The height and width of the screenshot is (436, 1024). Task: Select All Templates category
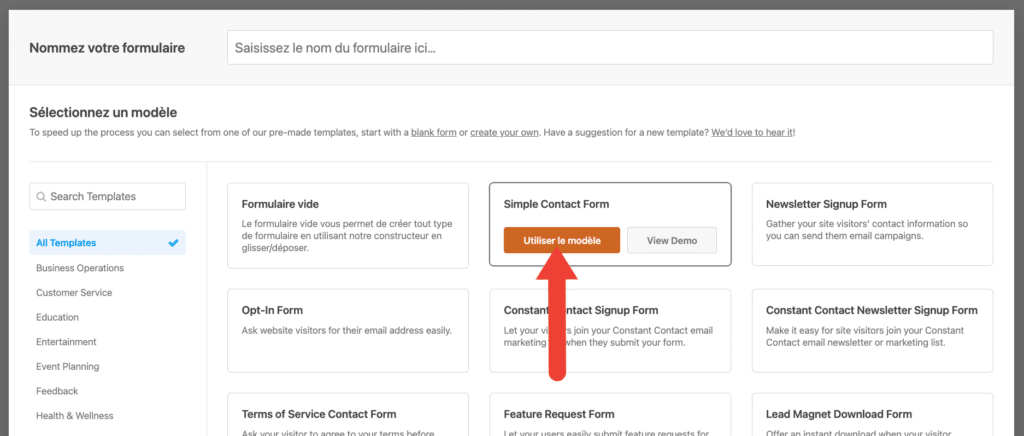point(107,243)
